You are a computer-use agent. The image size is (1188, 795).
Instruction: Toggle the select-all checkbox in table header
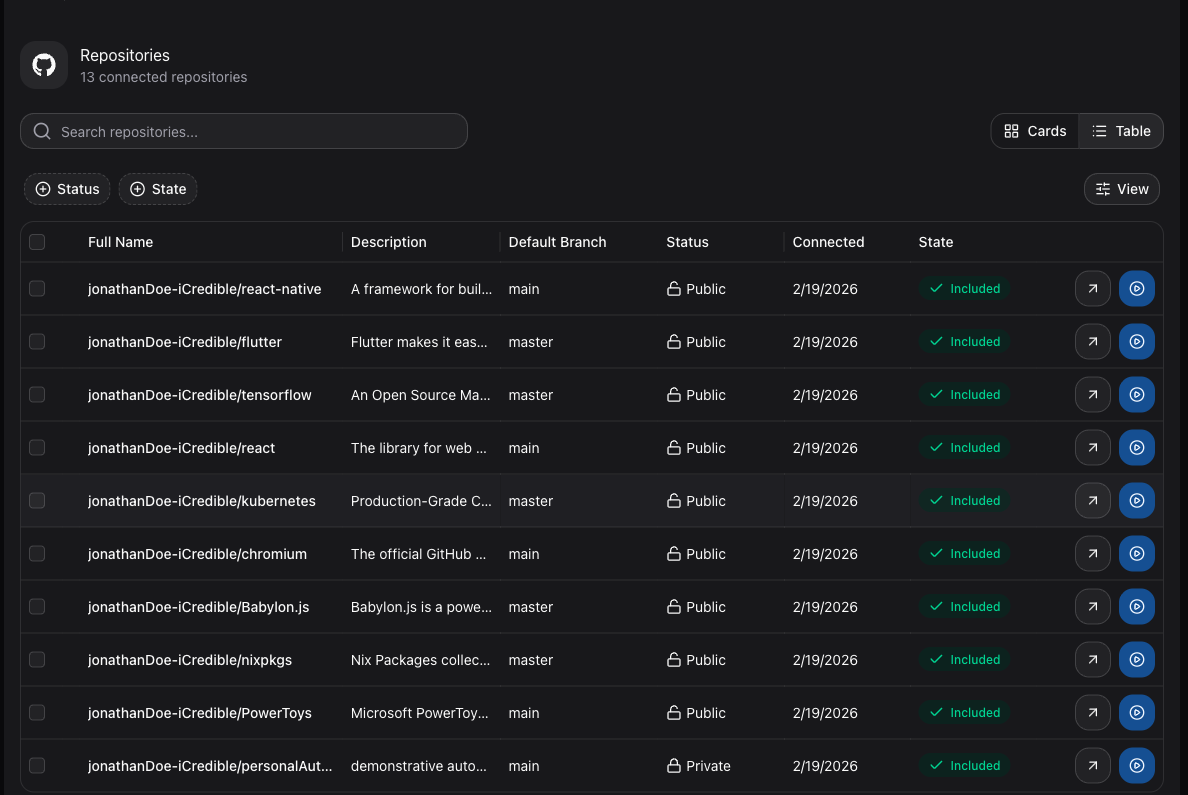point(37,242)
